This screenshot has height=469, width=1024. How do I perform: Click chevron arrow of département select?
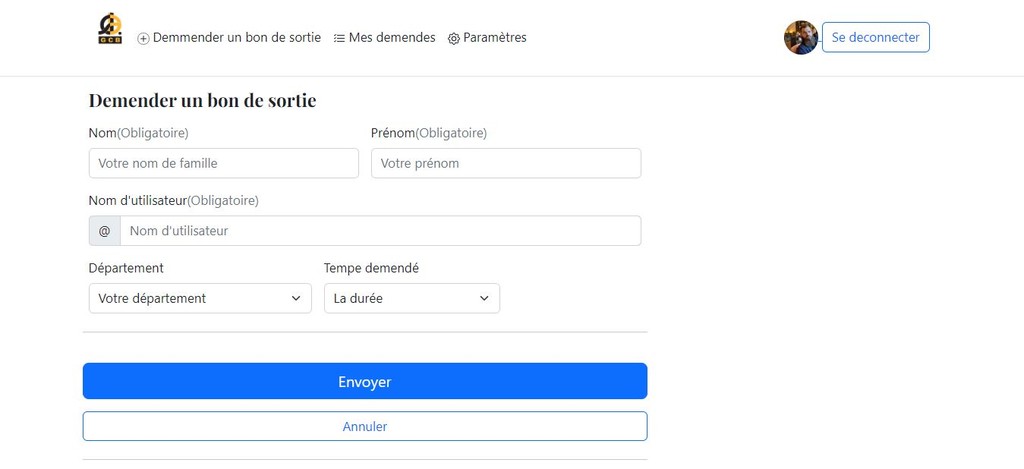coord(296,298)
